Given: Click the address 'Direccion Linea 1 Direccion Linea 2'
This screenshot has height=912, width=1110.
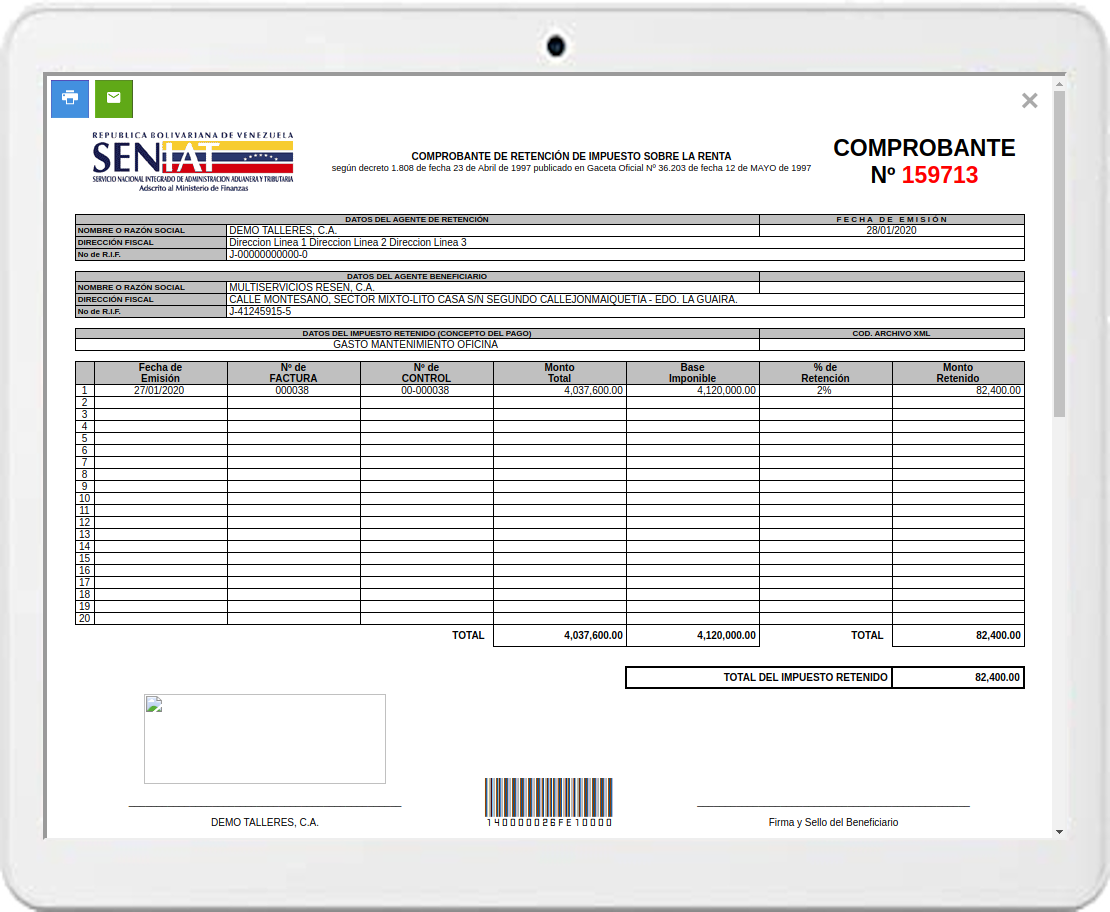Looking at the screenshot, I should 348,242.
